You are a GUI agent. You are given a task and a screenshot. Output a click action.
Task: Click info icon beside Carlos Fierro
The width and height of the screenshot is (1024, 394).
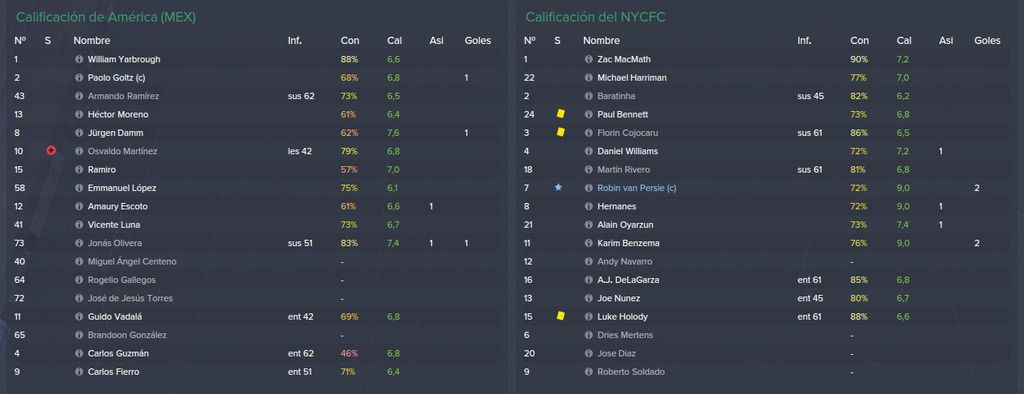click(x=79, y=372)
